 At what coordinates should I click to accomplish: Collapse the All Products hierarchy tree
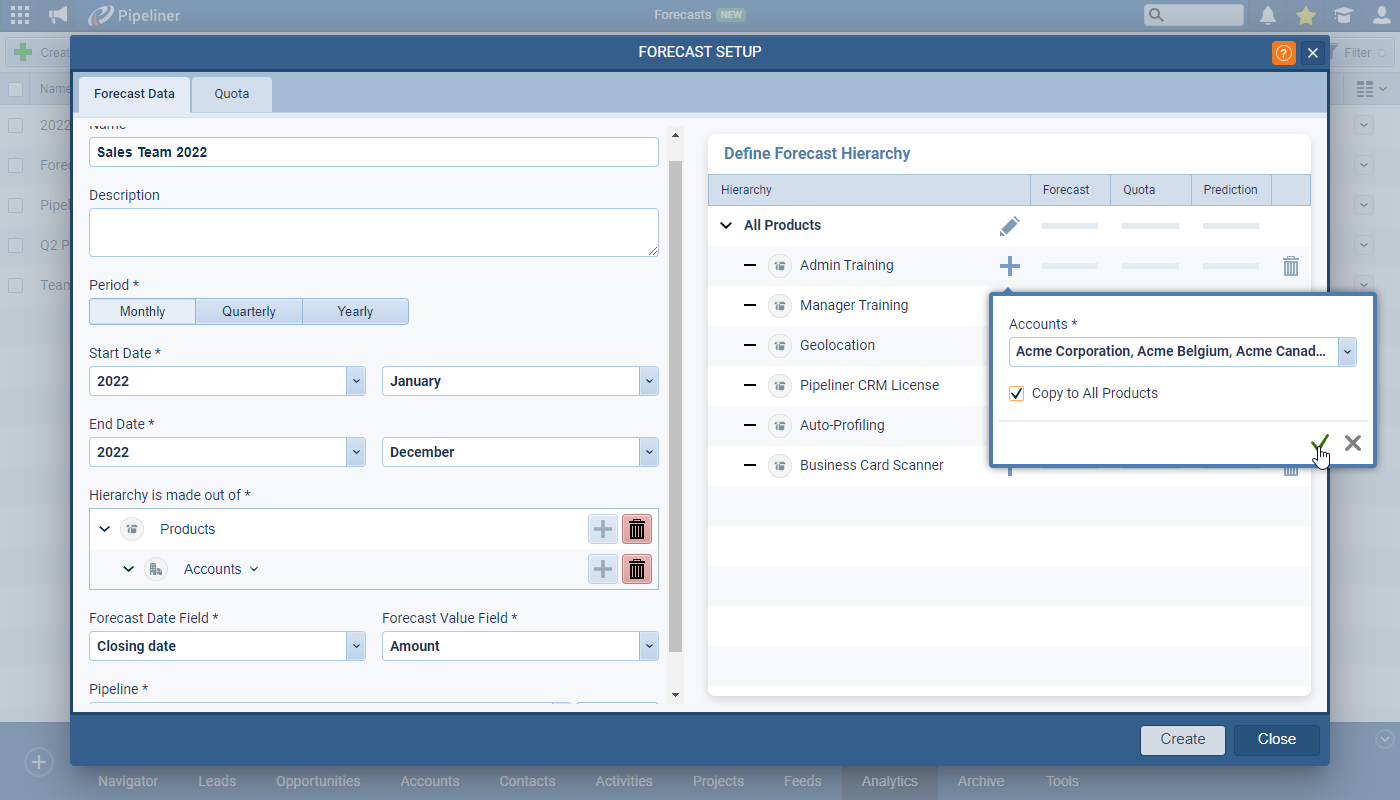pyautogui.click(x=726, y=226)
